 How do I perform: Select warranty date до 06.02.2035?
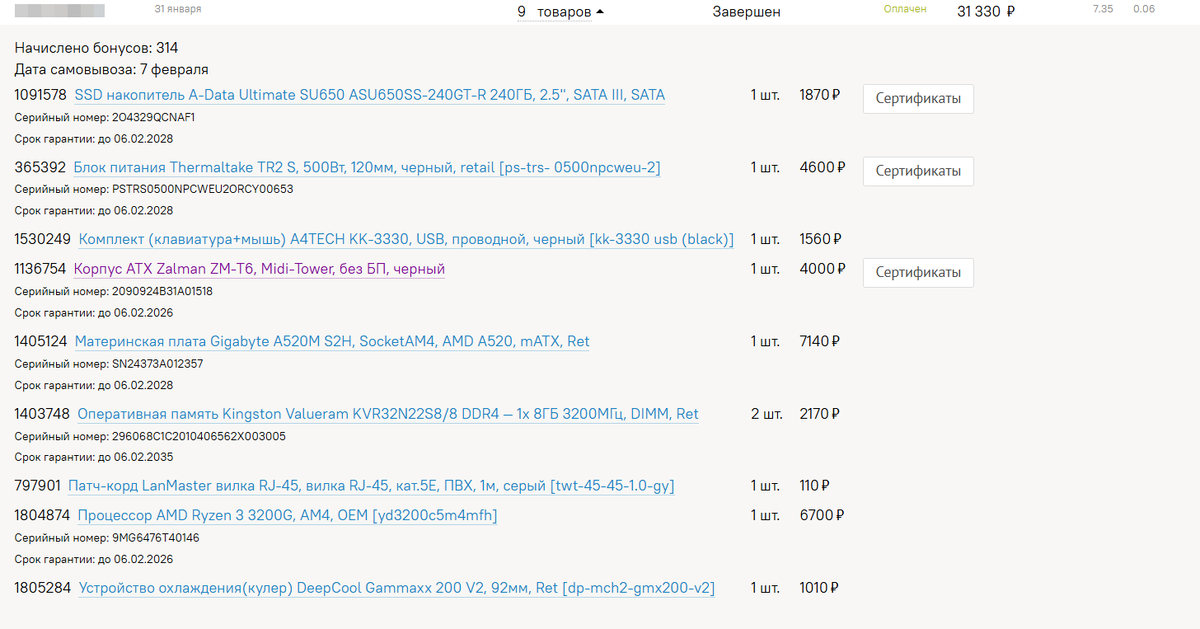134,457
